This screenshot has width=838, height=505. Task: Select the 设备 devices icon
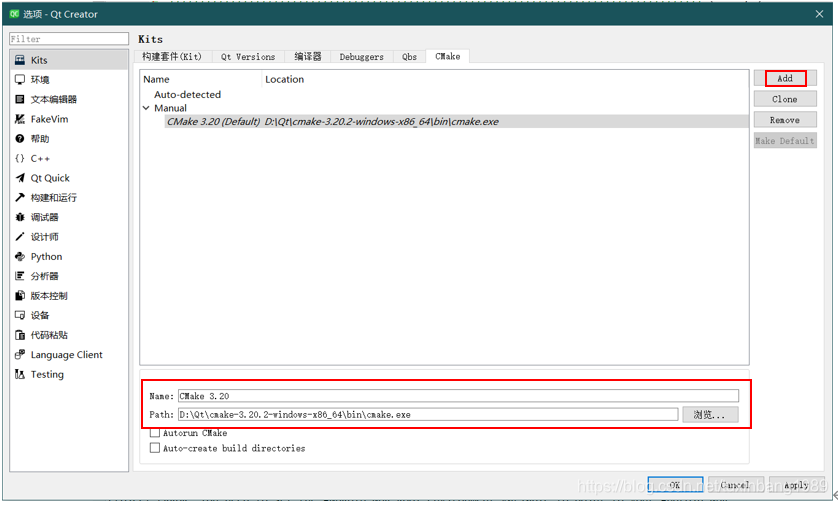coord(20,315)
